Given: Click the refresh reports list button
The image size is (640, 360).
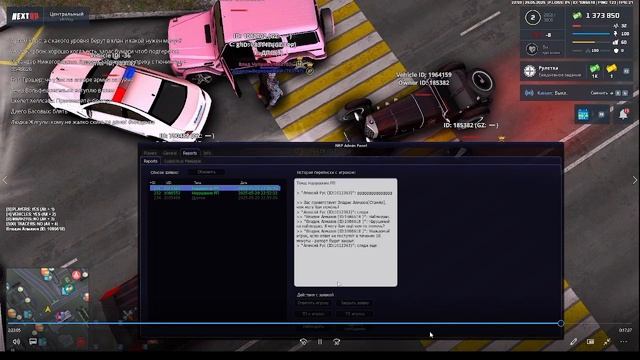Looking at the screenshot, I should 207,172.
